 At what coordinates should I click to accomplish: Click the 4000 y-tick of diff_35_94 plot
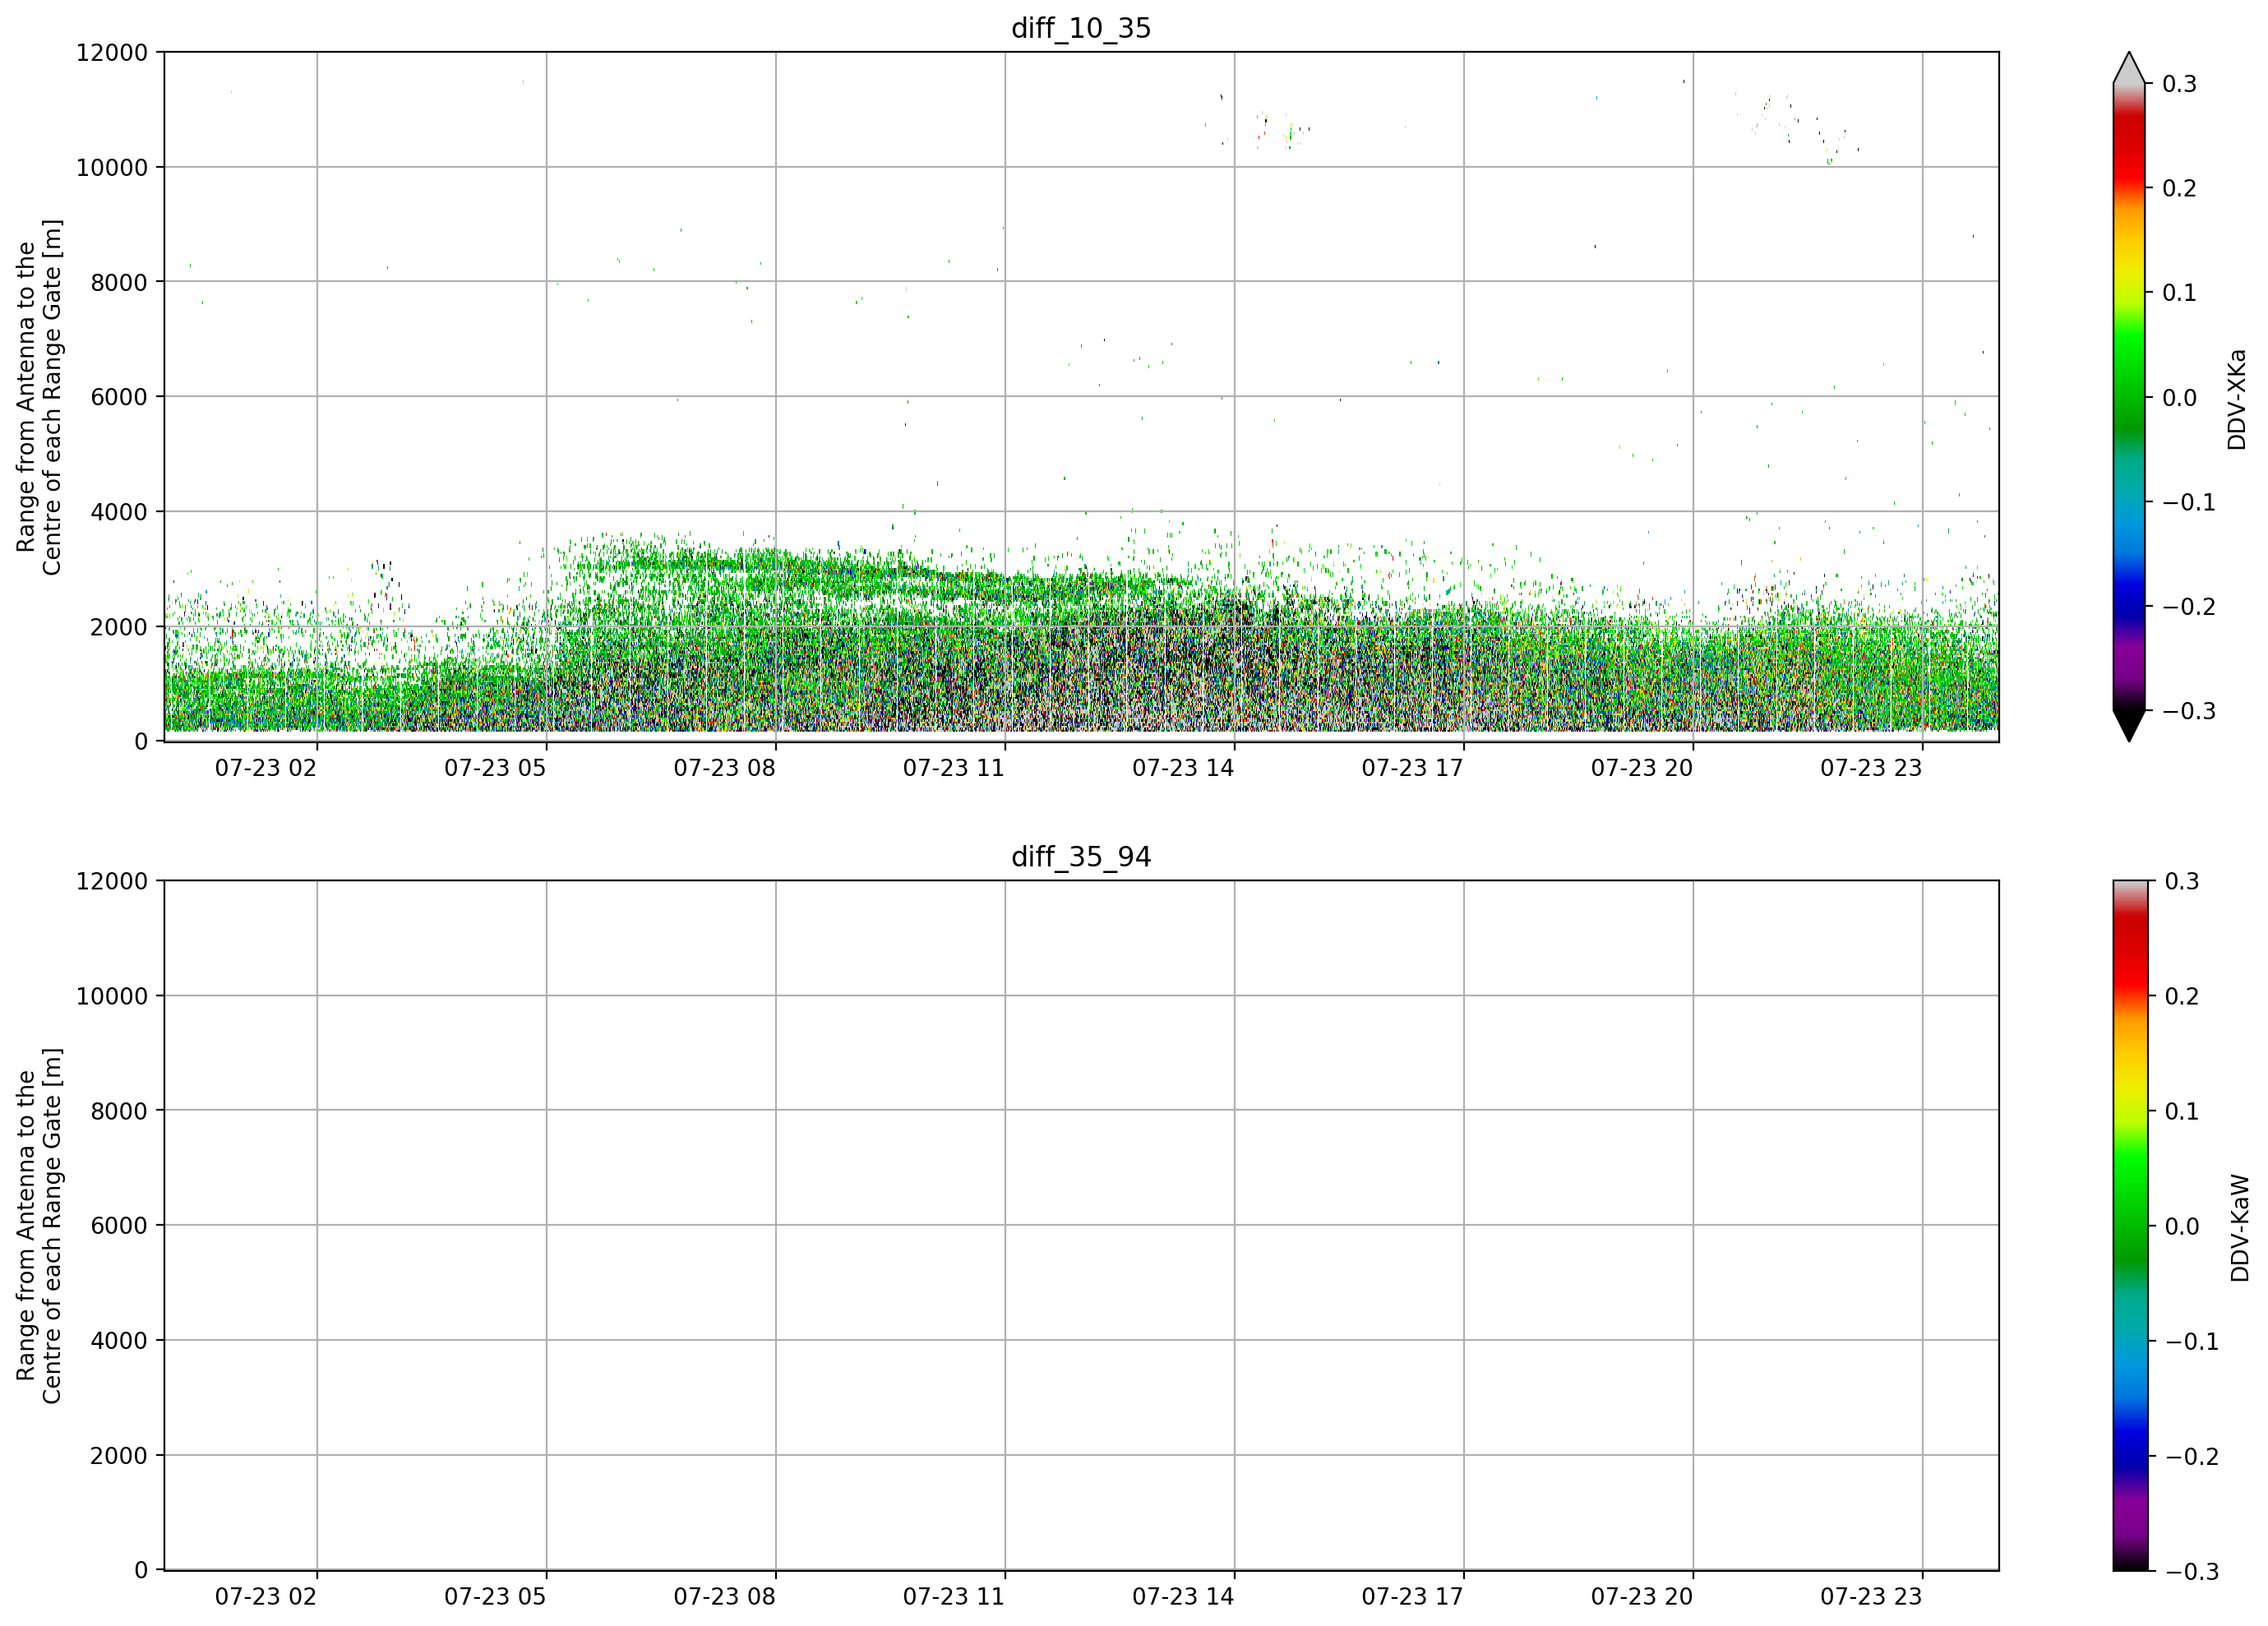(x=119, y=1341)
